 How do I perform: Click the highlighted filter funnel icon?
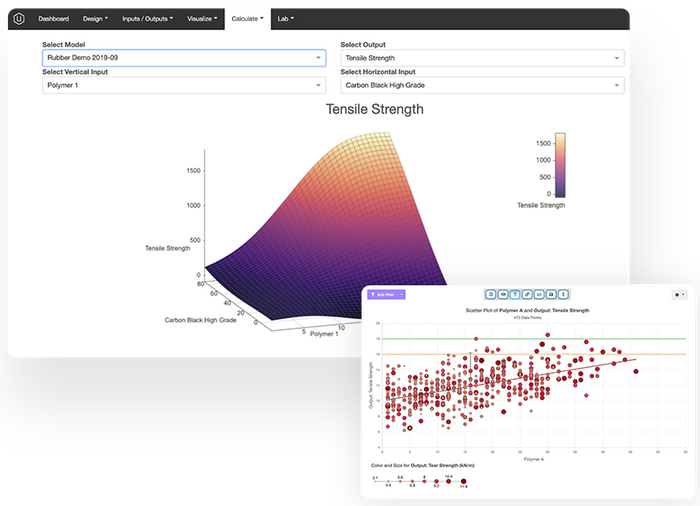pyautogui.click(x=515, y=294)
